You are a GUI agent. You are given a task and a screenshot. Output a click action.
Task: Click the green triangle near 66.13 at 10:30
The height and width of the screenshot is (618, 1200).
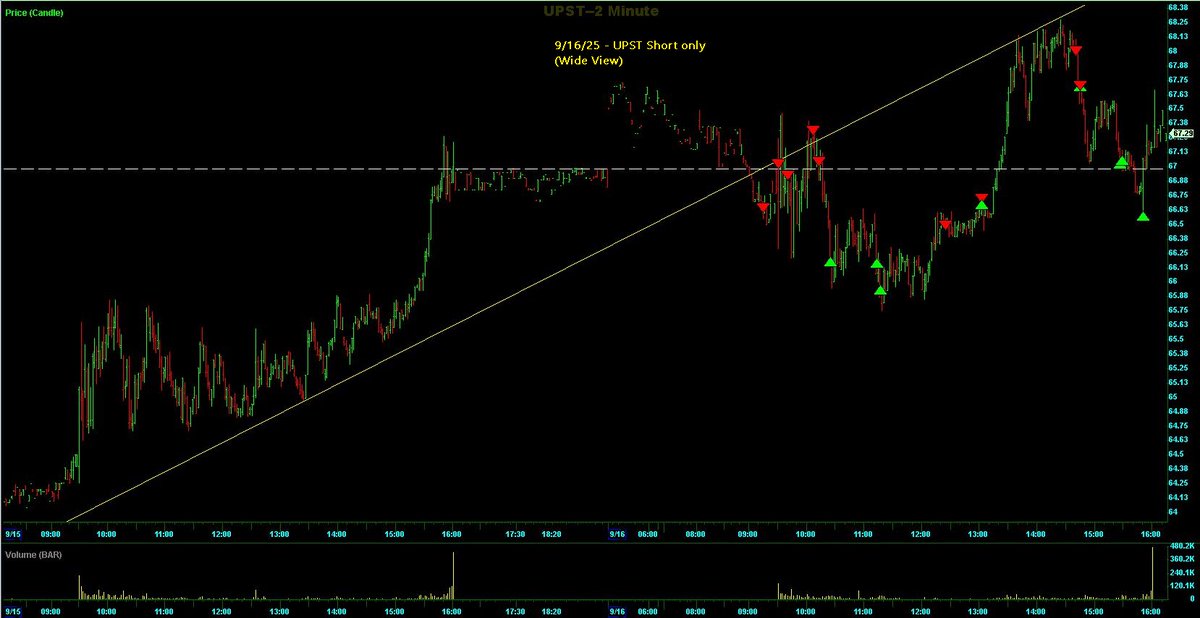tap(830, 262)
